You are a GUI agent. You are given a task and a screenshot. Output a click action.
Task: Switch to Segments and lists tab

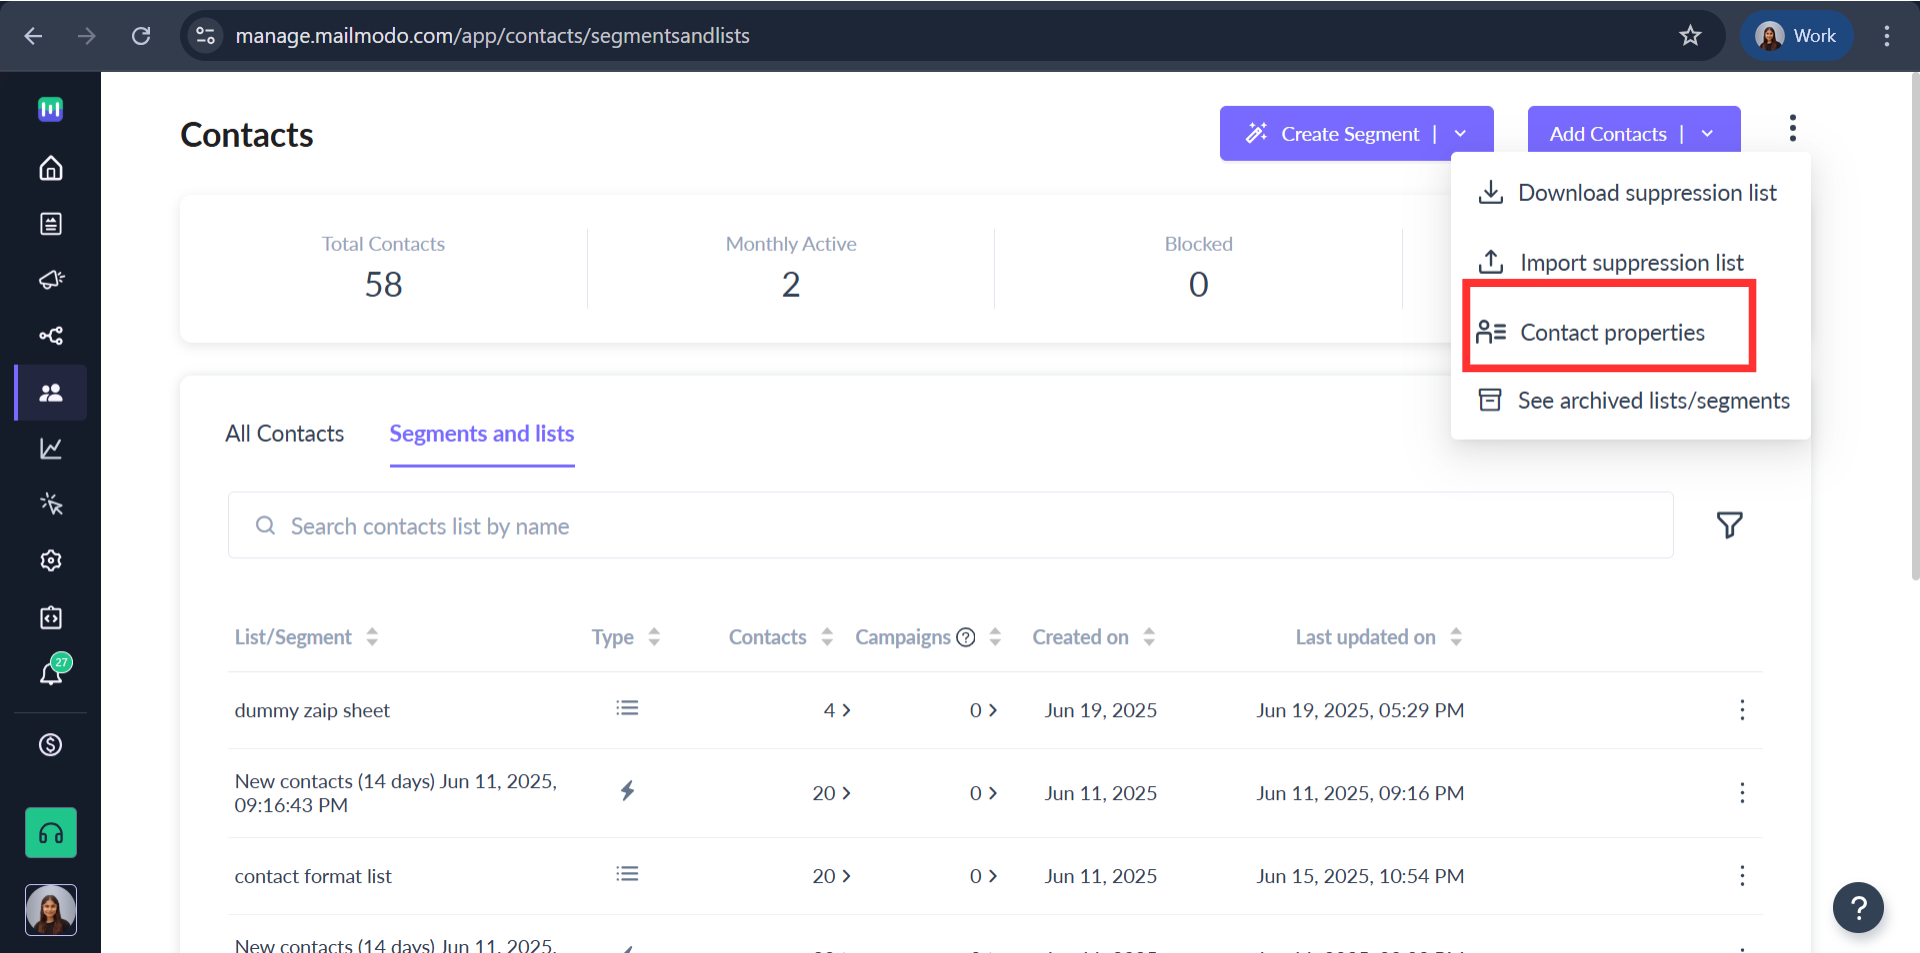[482, 434]
